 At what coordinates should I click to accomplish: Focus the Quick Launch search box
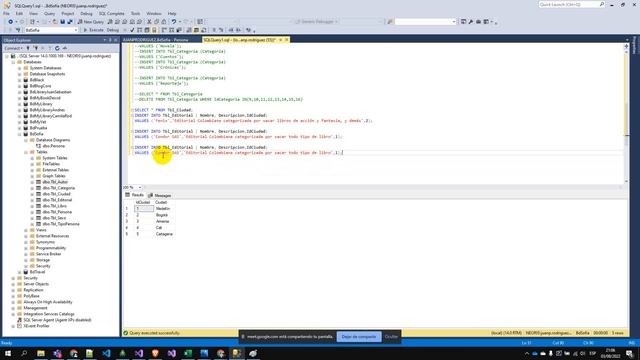(571, 4)
